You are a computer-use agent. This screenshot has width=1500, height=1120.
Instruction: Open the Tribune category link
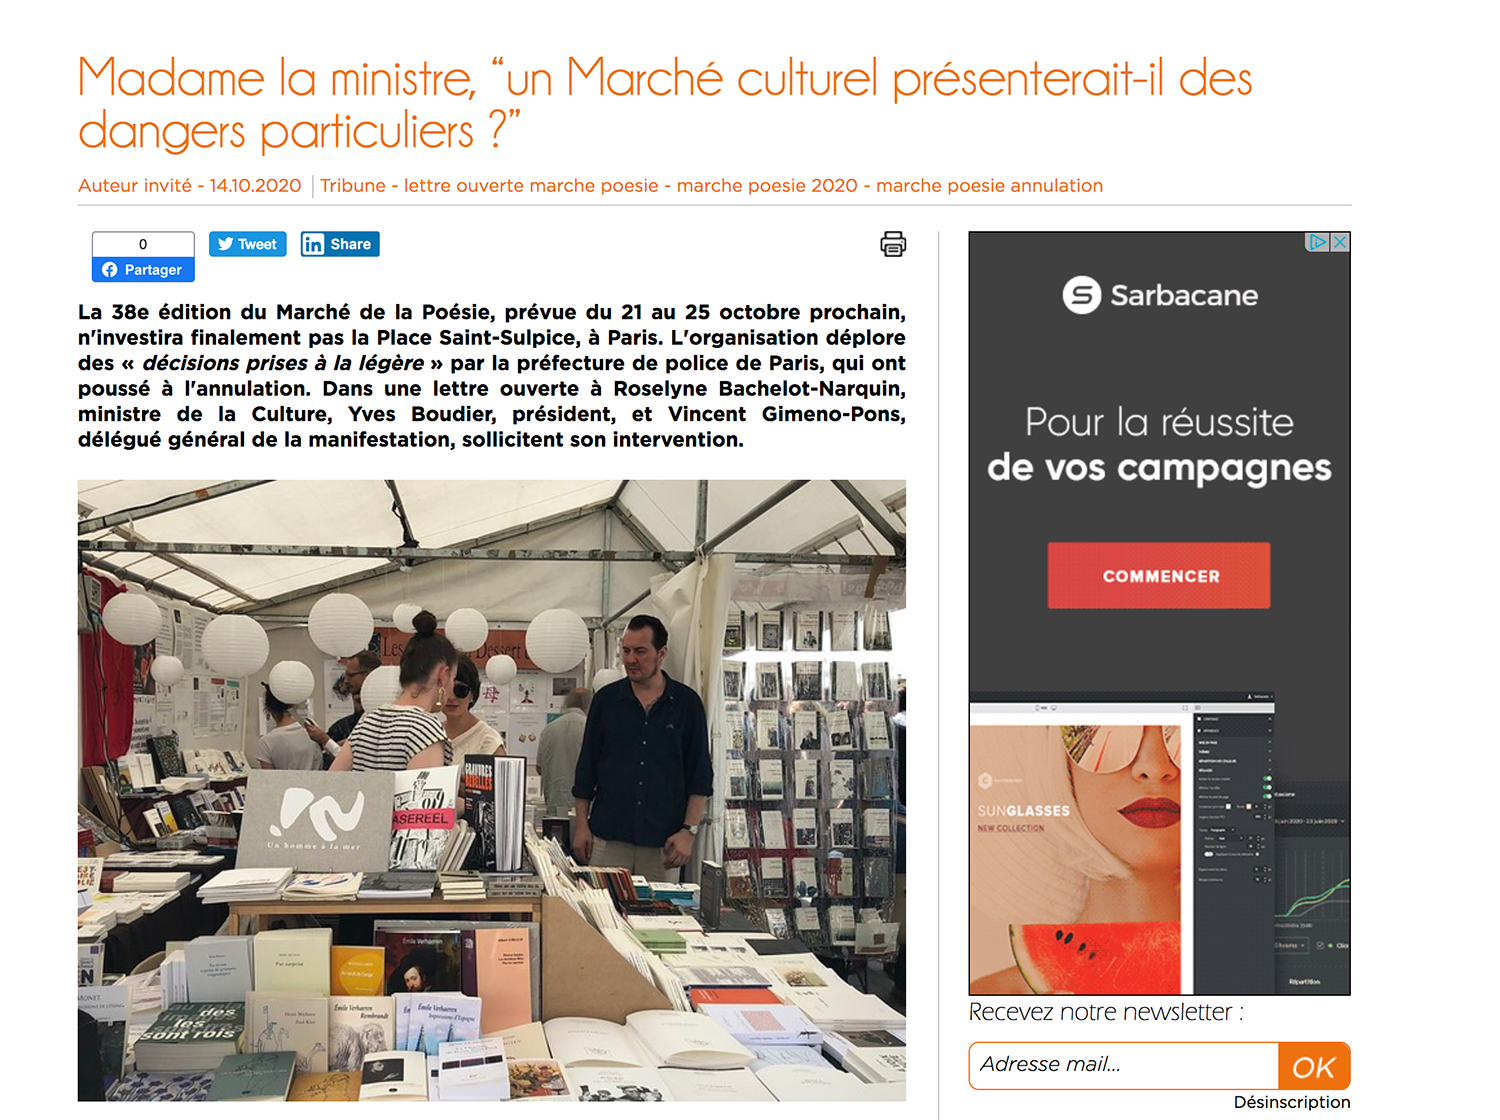[353, 186]
